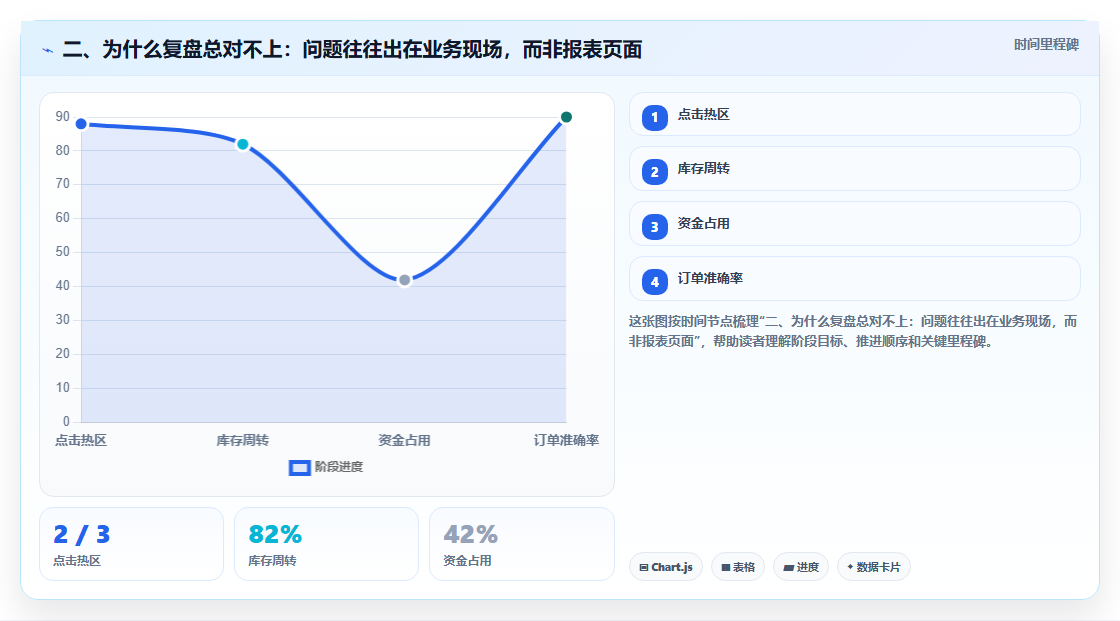Image resolution: width=1120 pixels, height=621 pixels.
Task: Click the 资金占用 caption under 42%
Action: click(x=467, y=561)
